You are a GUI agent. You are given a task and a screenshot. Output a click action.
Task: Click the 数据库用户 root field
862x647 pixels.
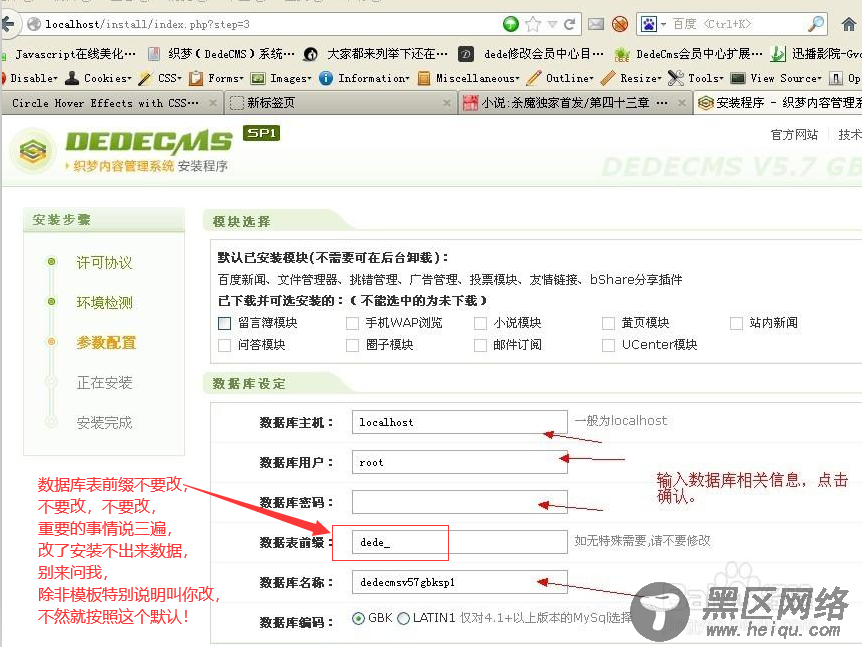click(460, 462)
